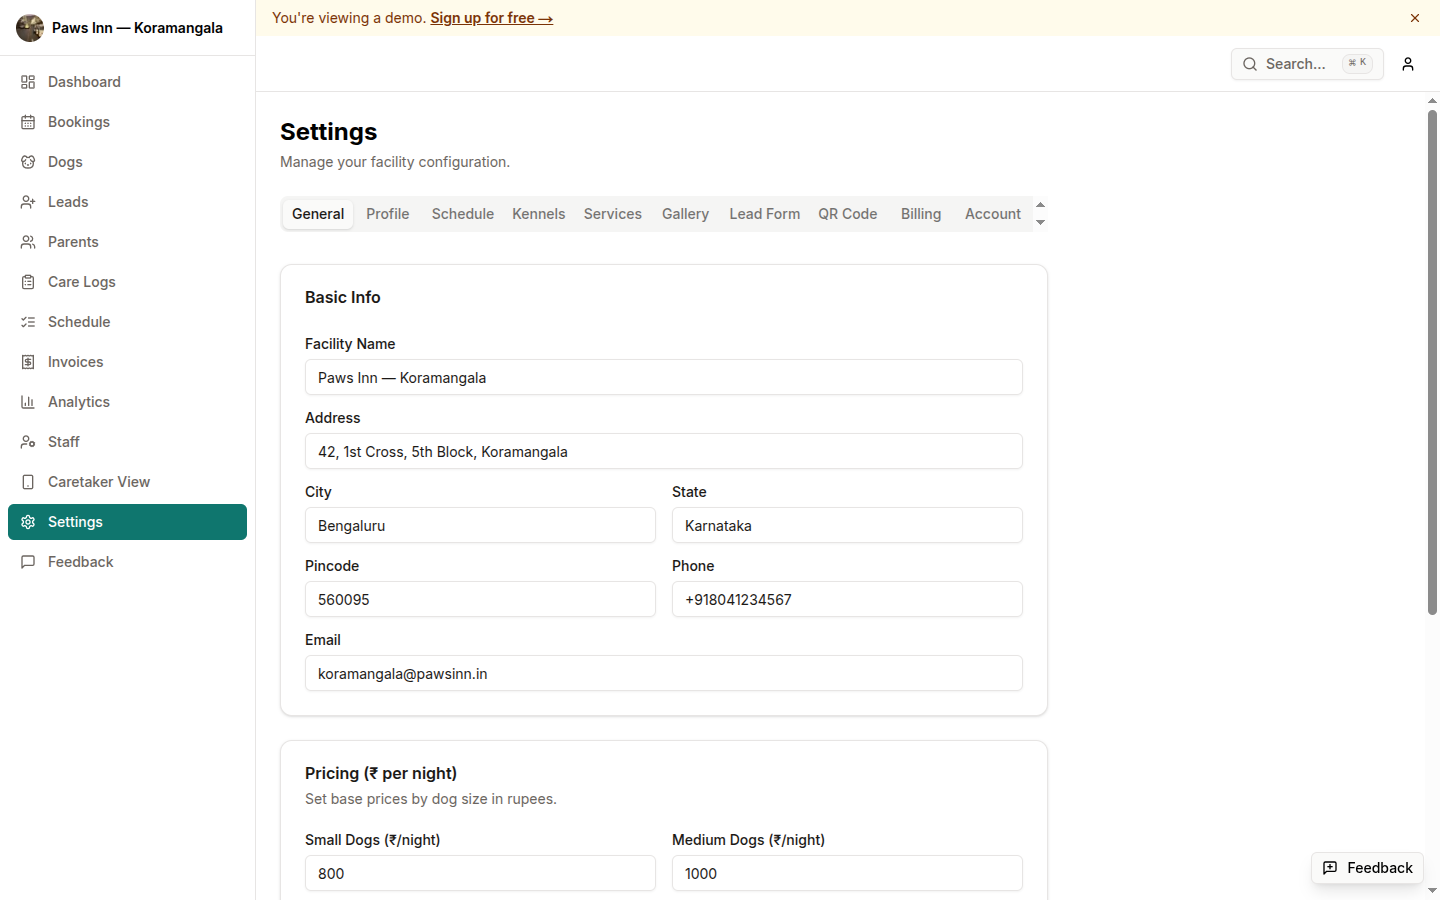Click the tab strip scroll-down chevron
1440x900 pixels.
(1040, 221)
